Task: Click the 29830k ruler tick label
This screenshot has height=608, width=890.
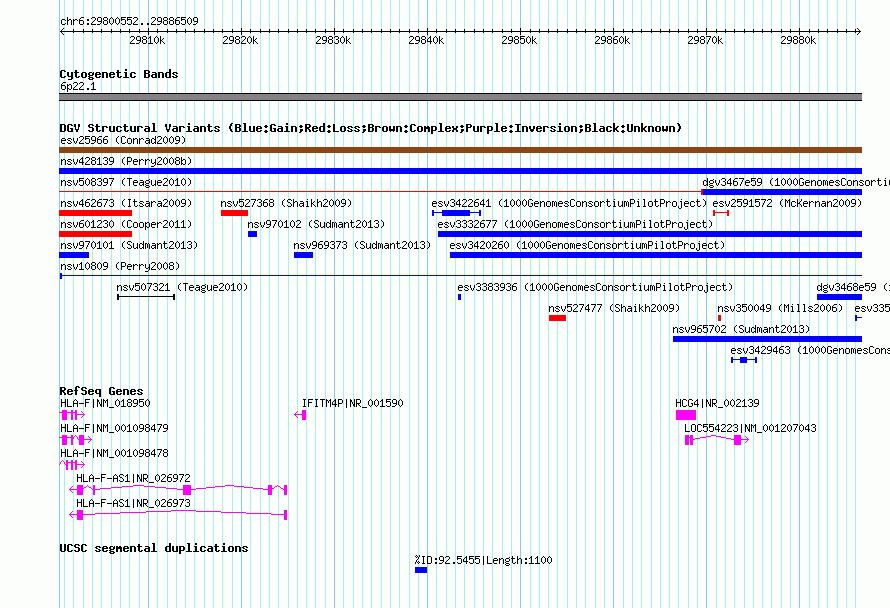Action: pyautogui.click(x=333, y=40)
